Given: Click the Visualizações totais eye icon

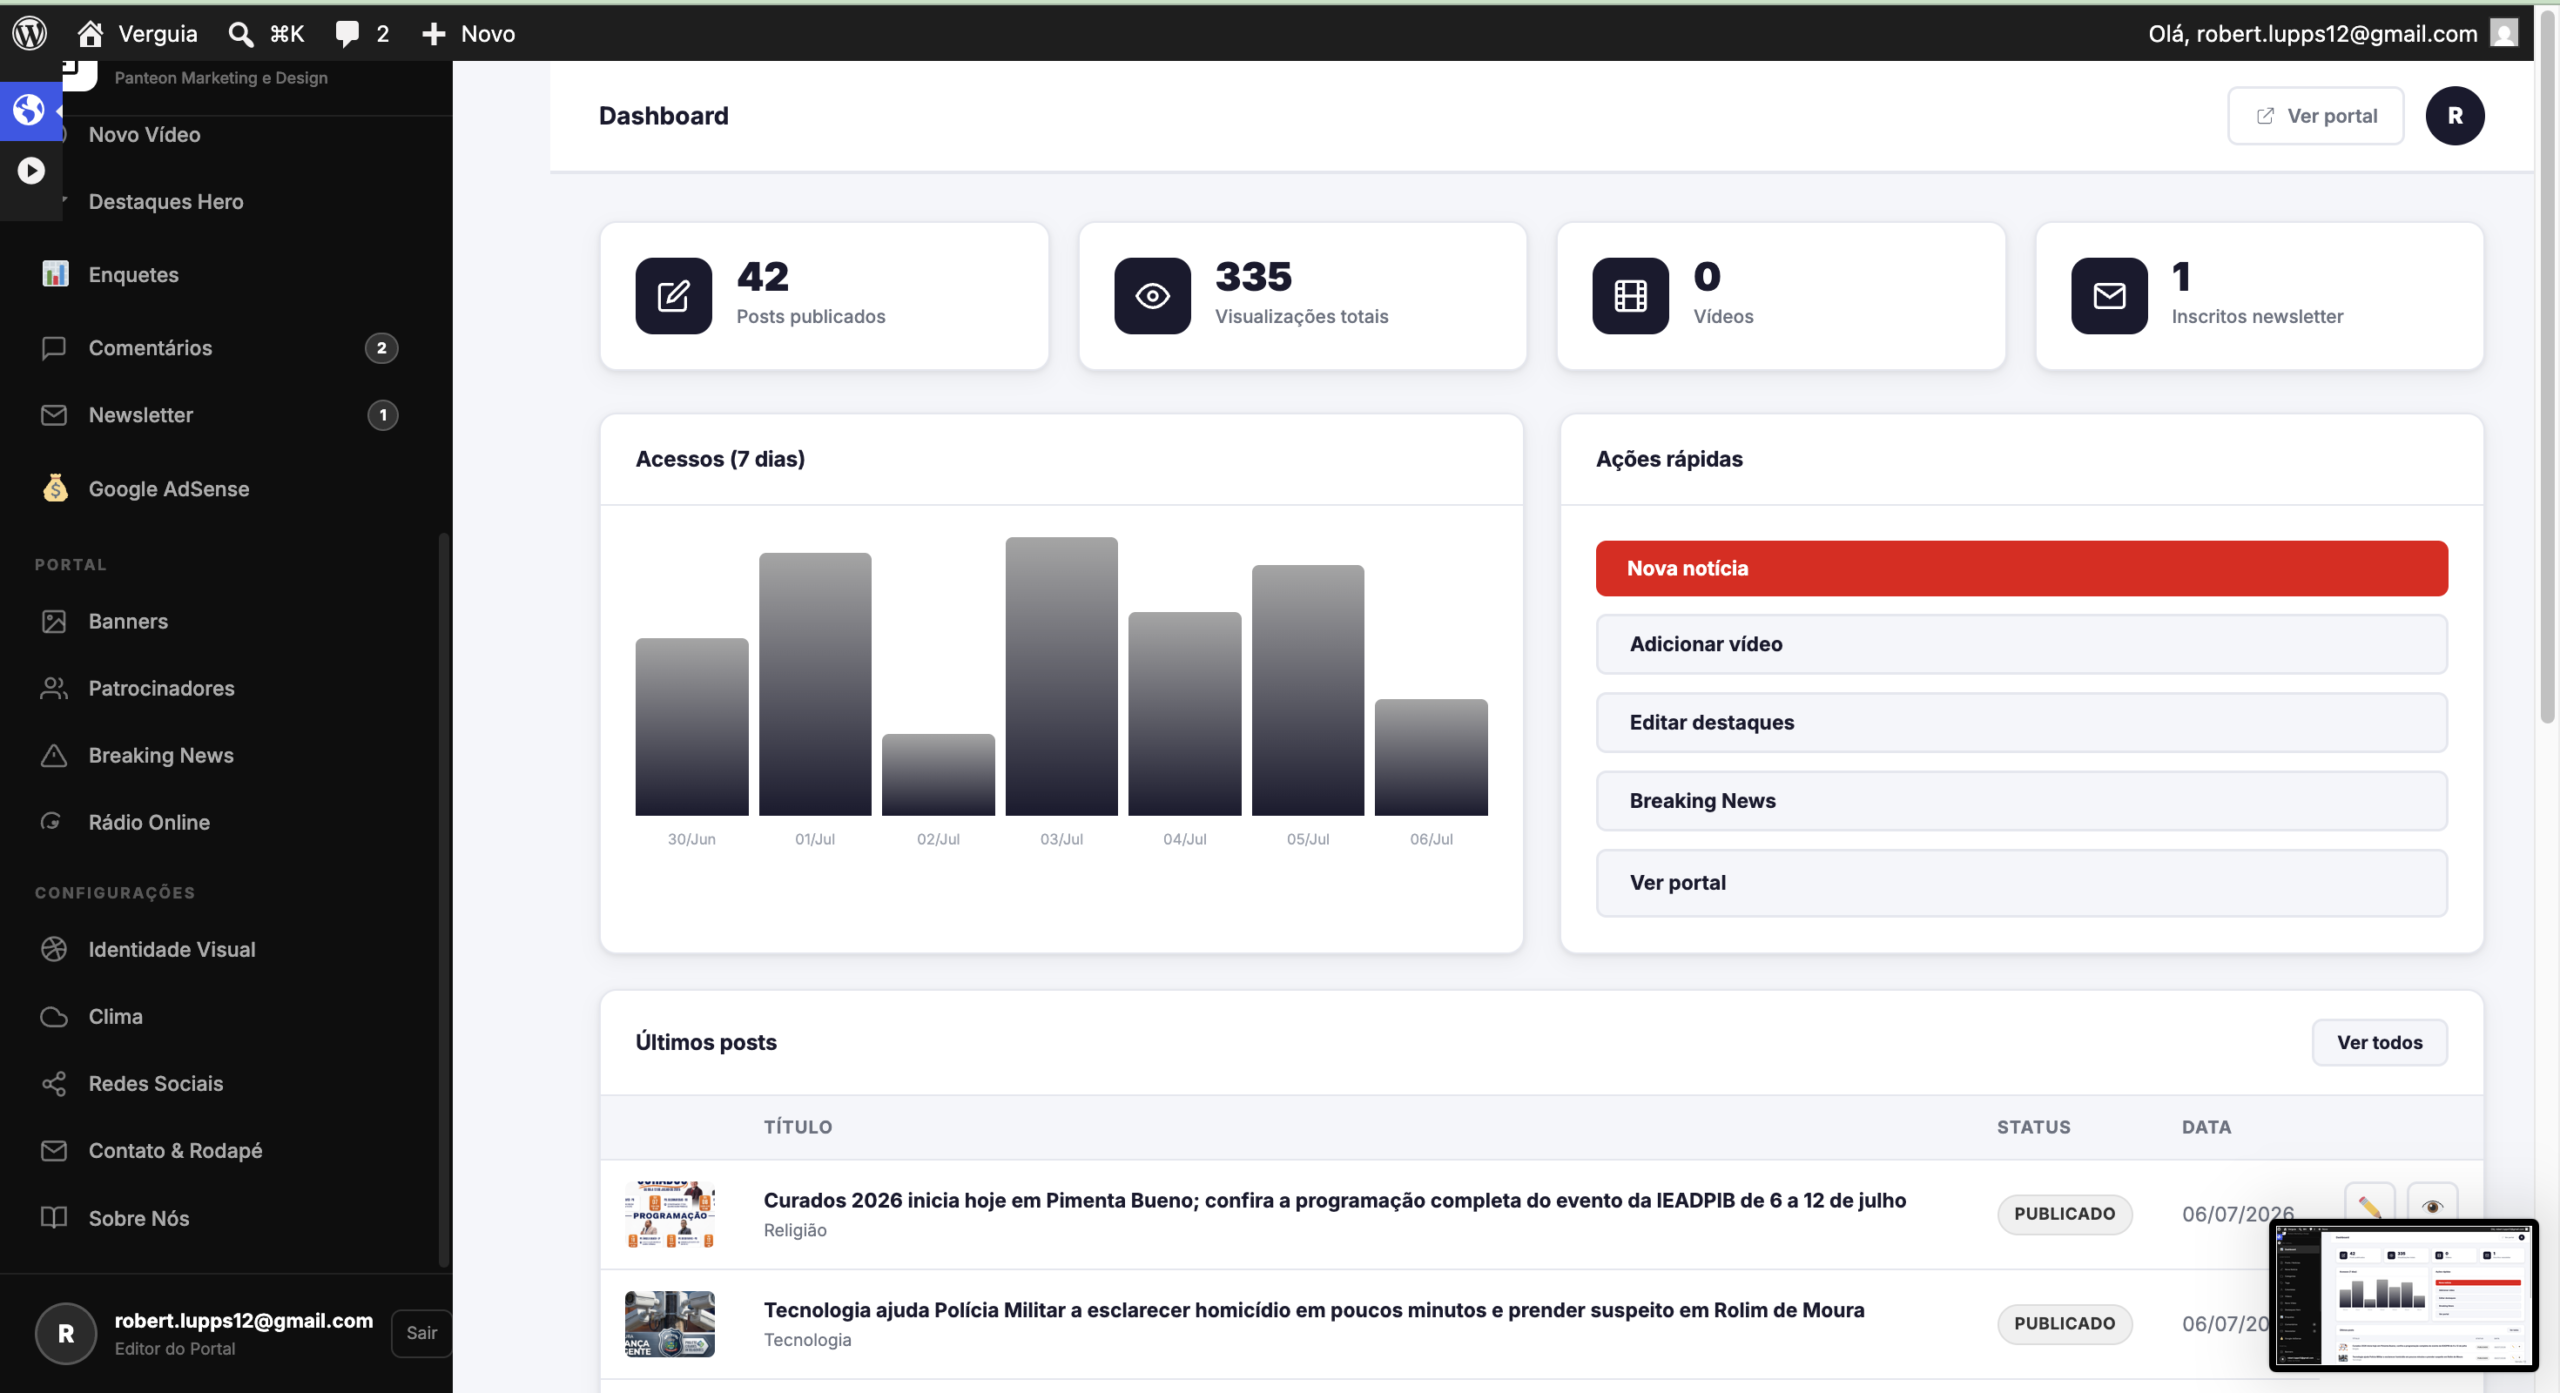Looking at the screenshot, I should pyautogui.click(x=1152, y=296).
